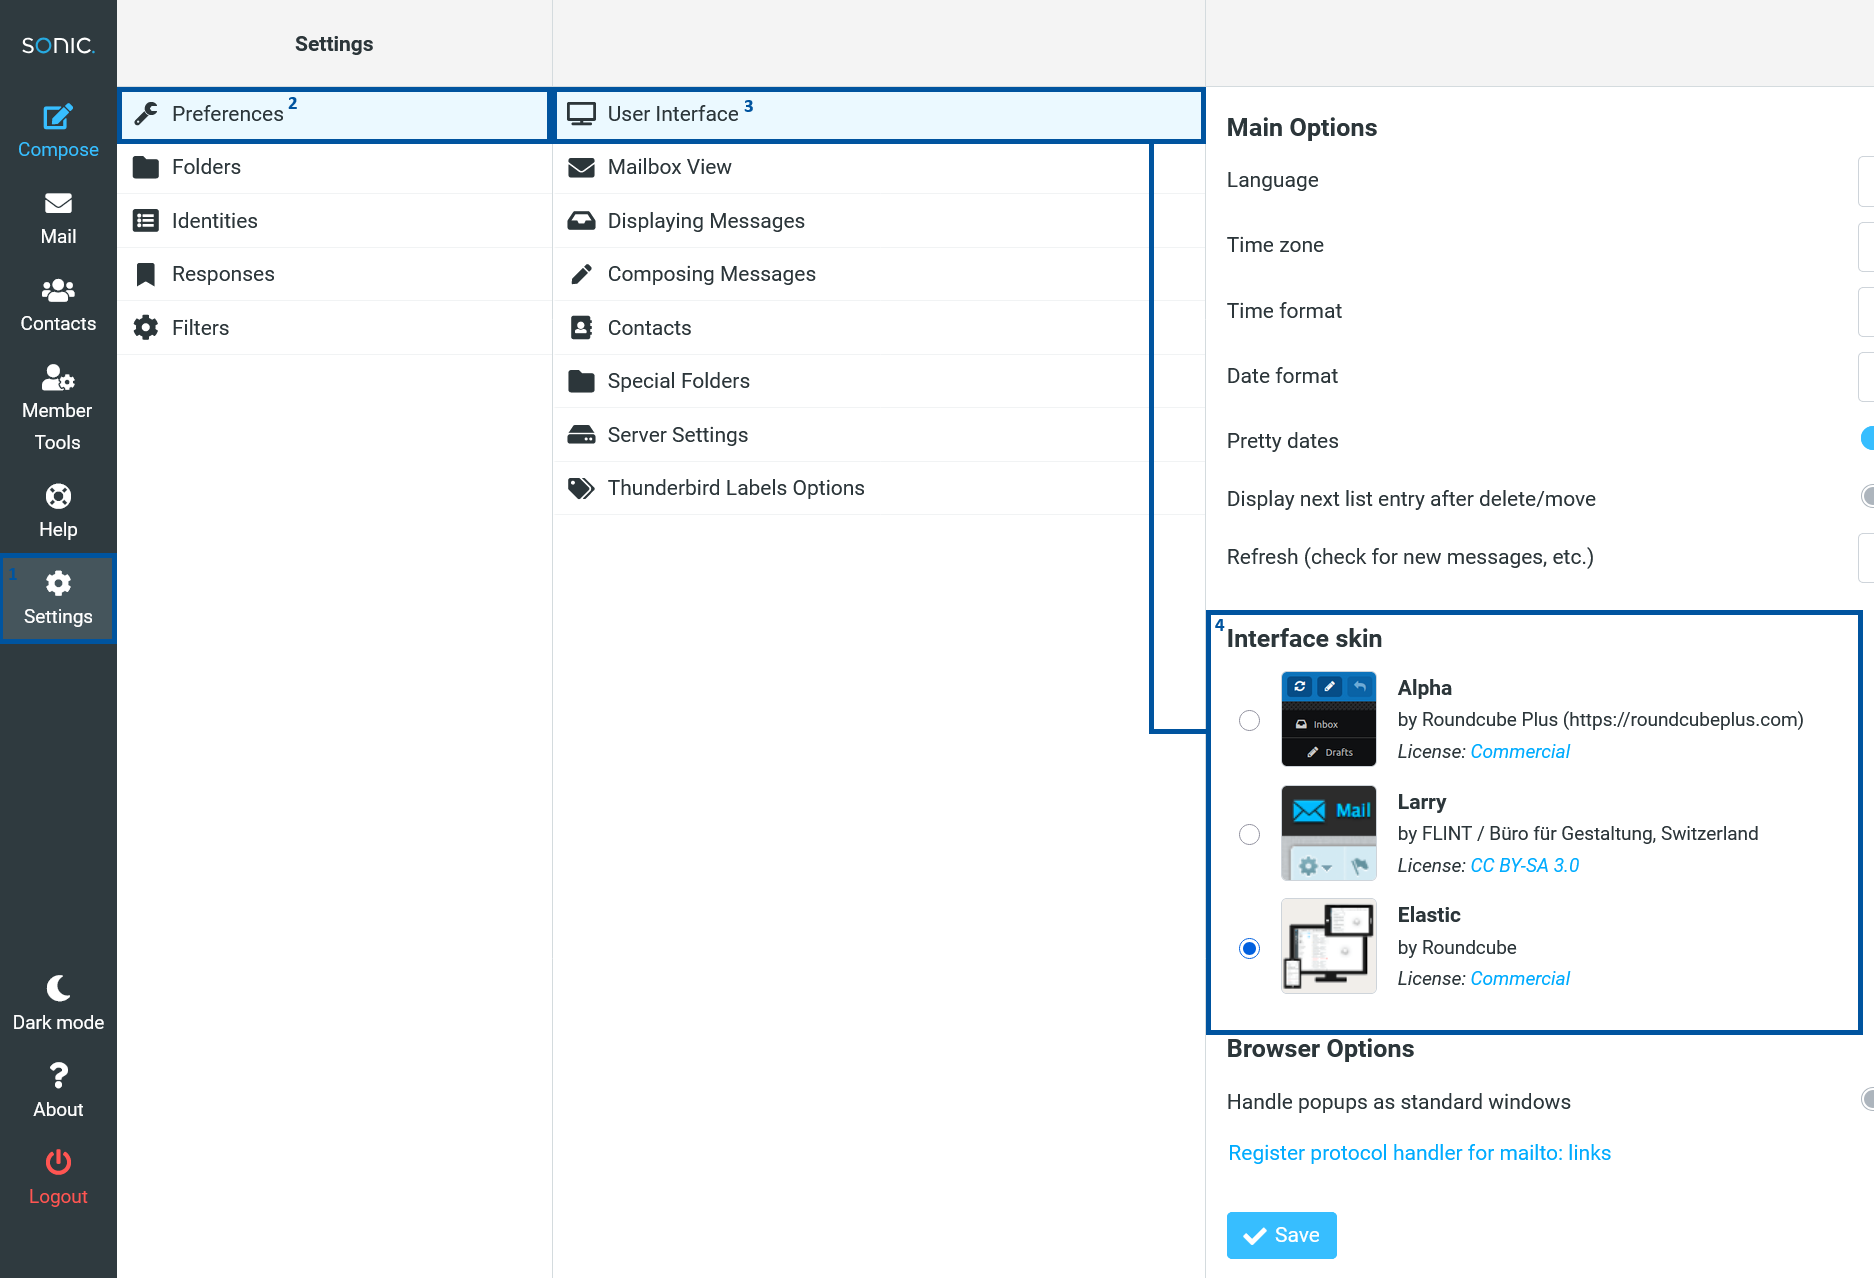Toggle the Pretty dates switch

tap(1867, 438)
